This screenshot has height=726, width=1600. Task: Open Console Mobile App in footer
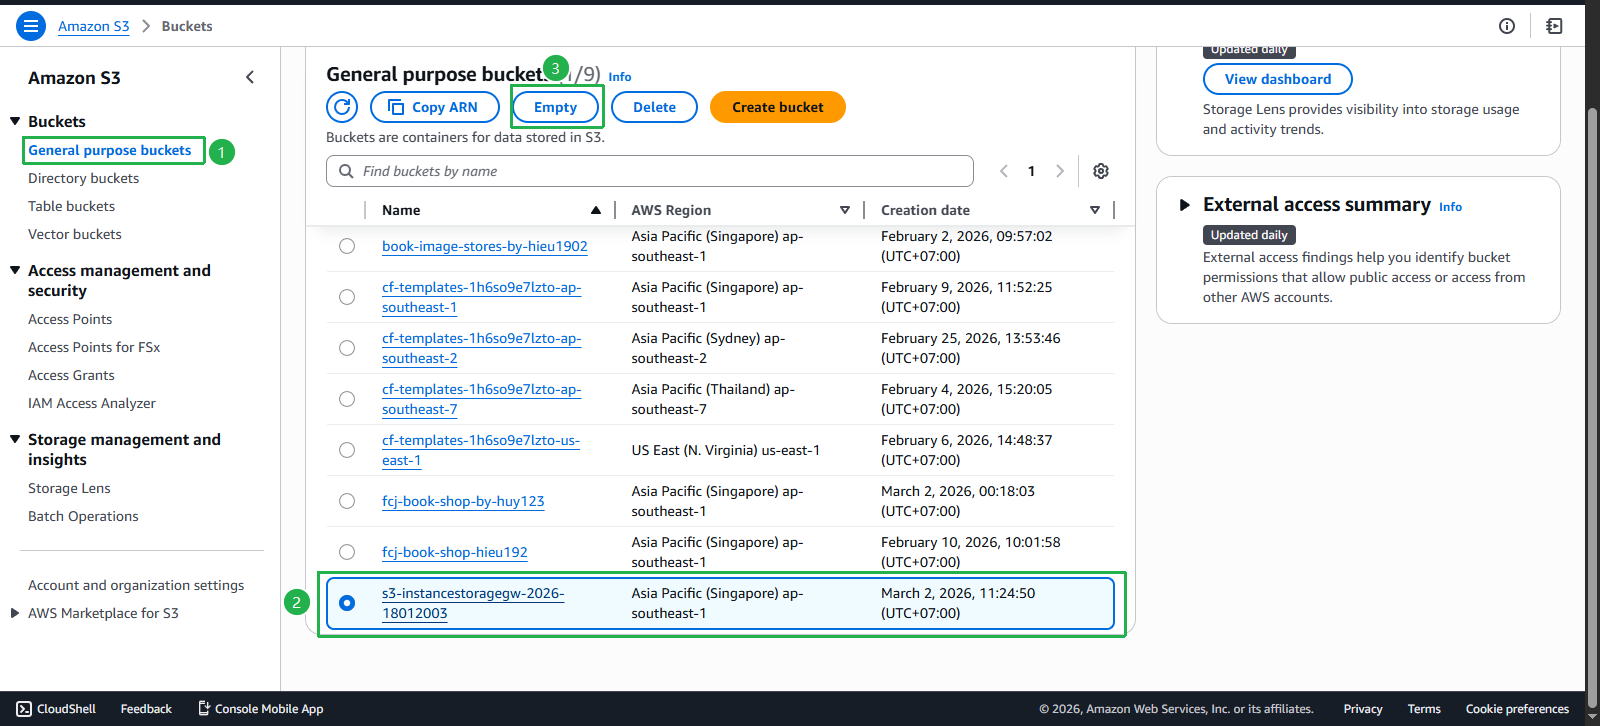click(261, 709)
